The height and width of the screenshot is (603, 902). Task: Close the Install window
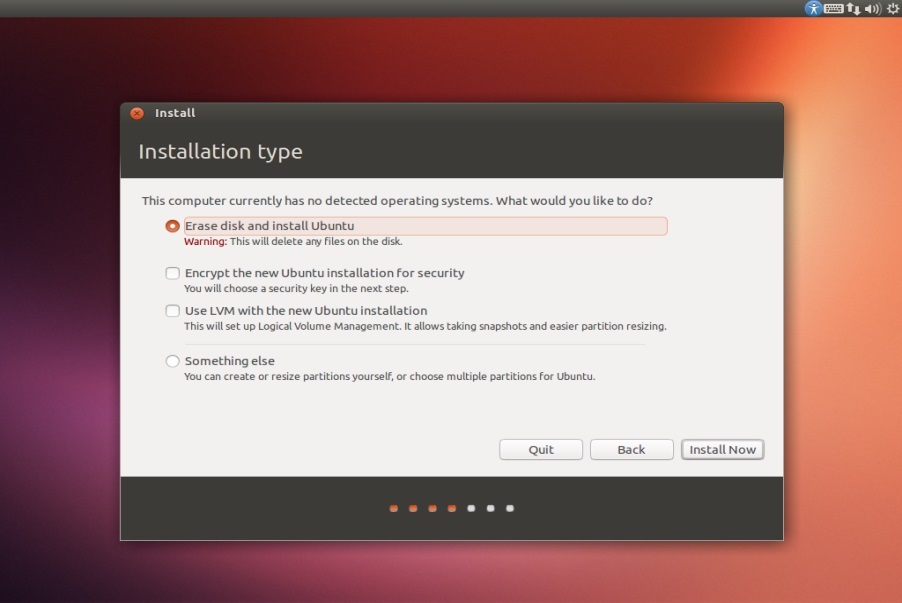pos(137,113)
